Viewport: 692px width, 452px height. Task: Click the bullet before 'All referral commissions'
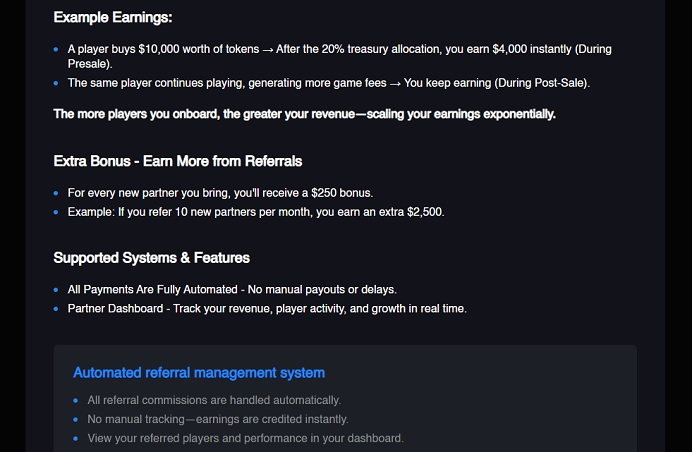[75, 400]
